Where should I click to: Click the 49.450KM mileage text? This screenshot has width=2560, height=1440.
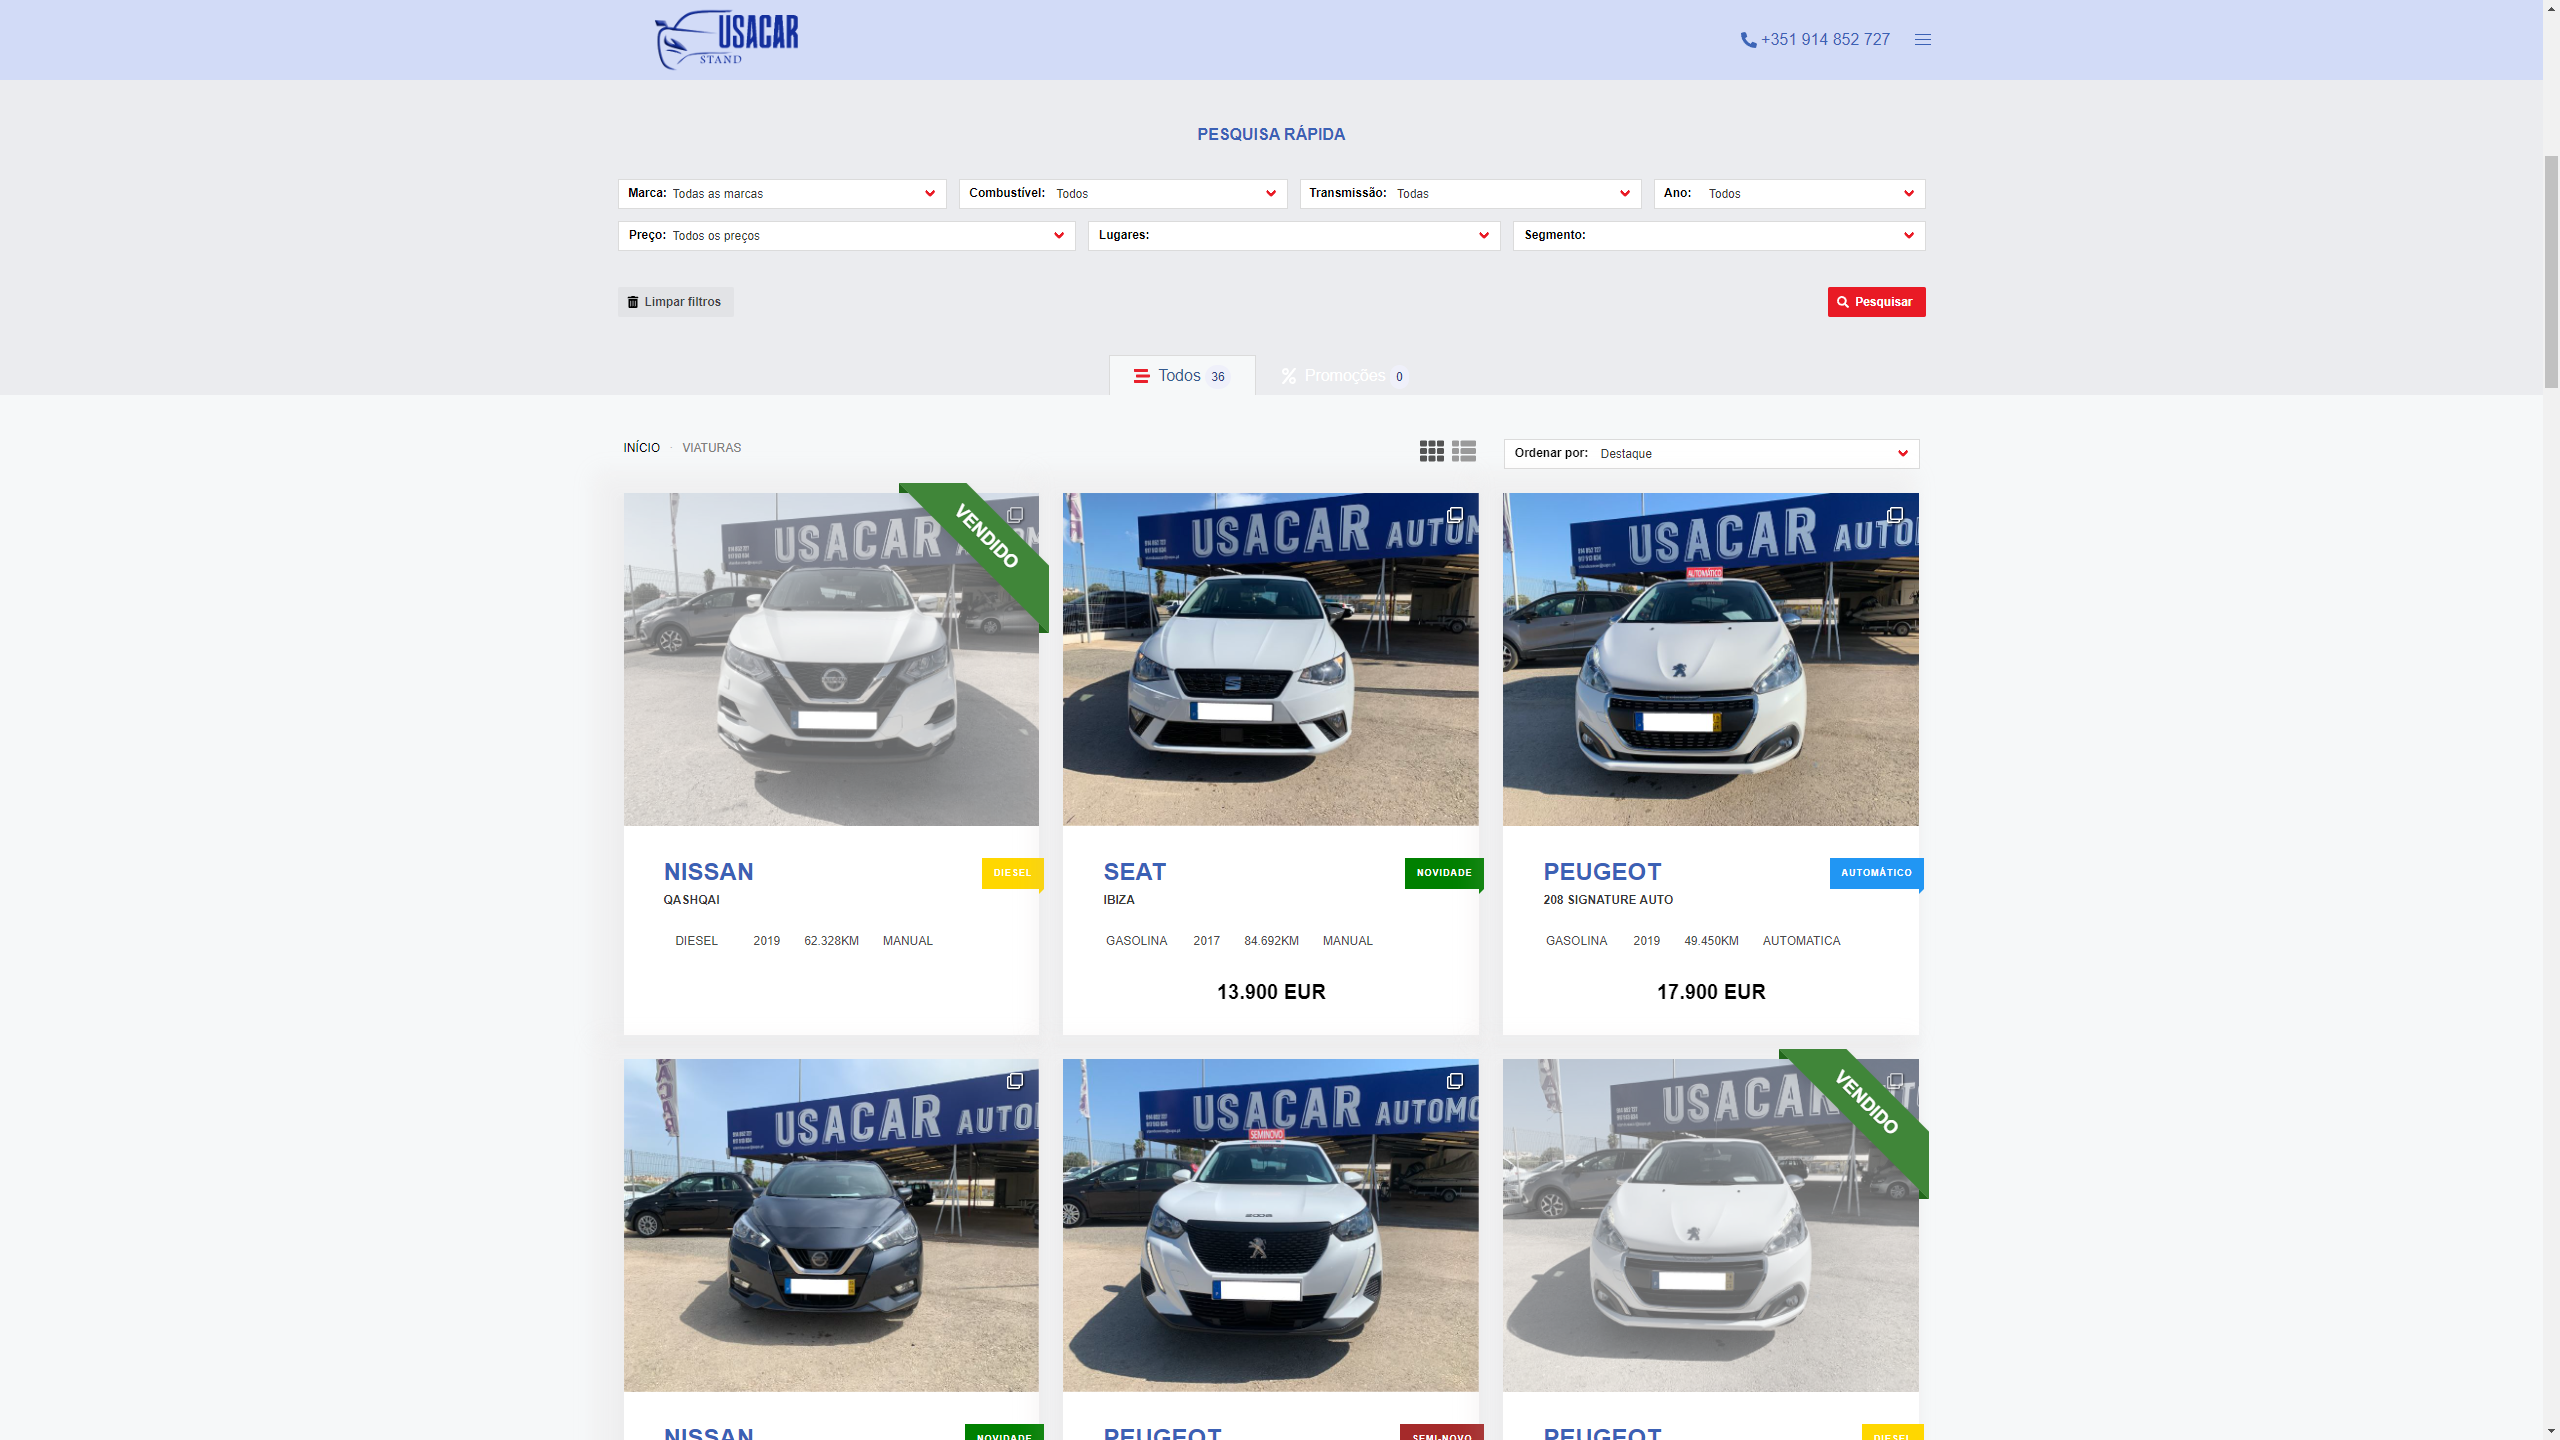1712,941
